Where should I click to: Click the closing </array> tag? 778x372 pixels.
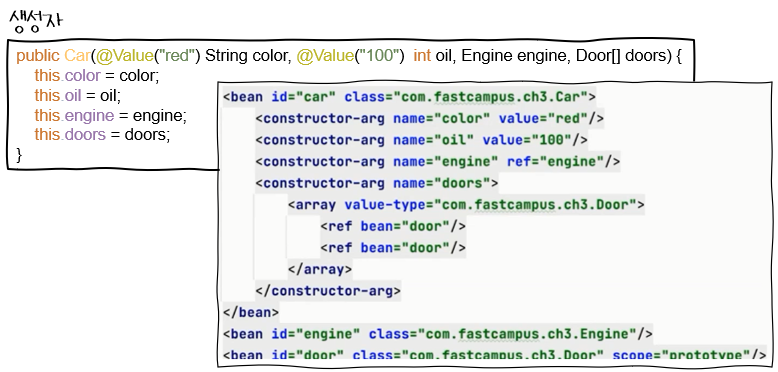click(320, 270)
